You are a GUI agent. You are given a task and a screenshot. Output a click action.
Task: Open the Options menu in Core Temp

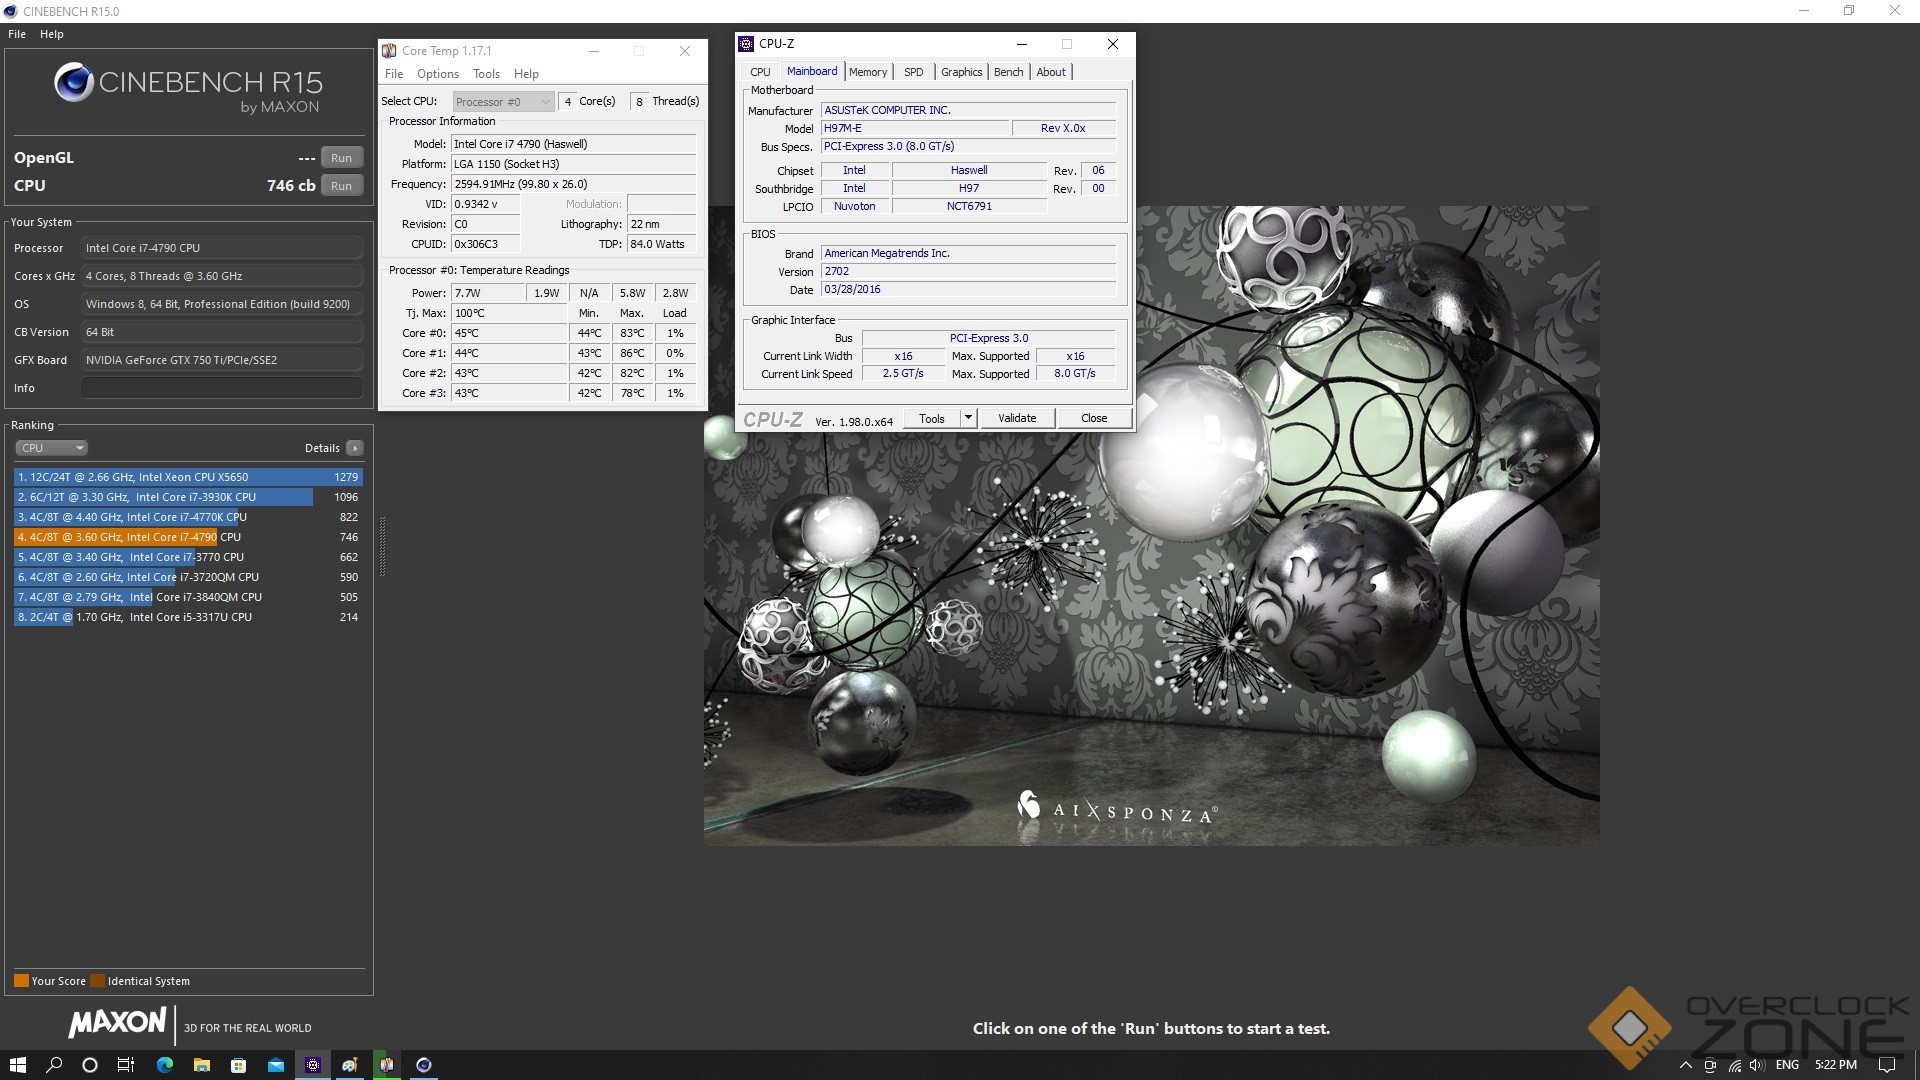coord(437,74)
